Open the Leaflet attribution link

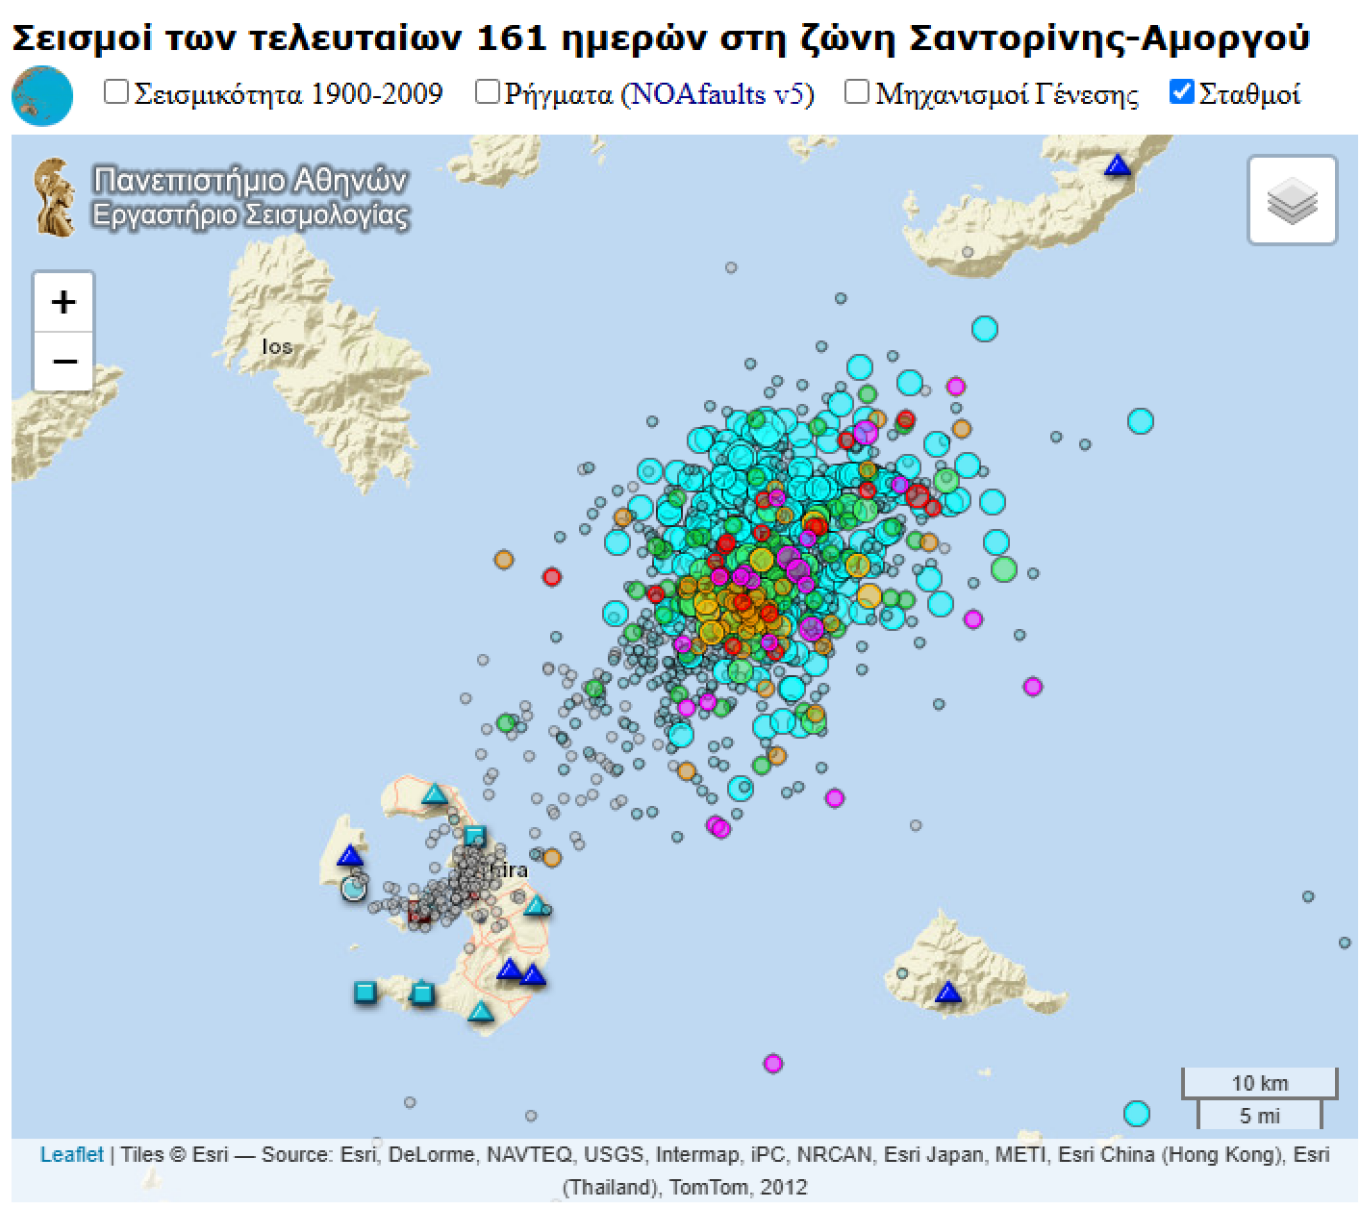(x=71, y=1154)
